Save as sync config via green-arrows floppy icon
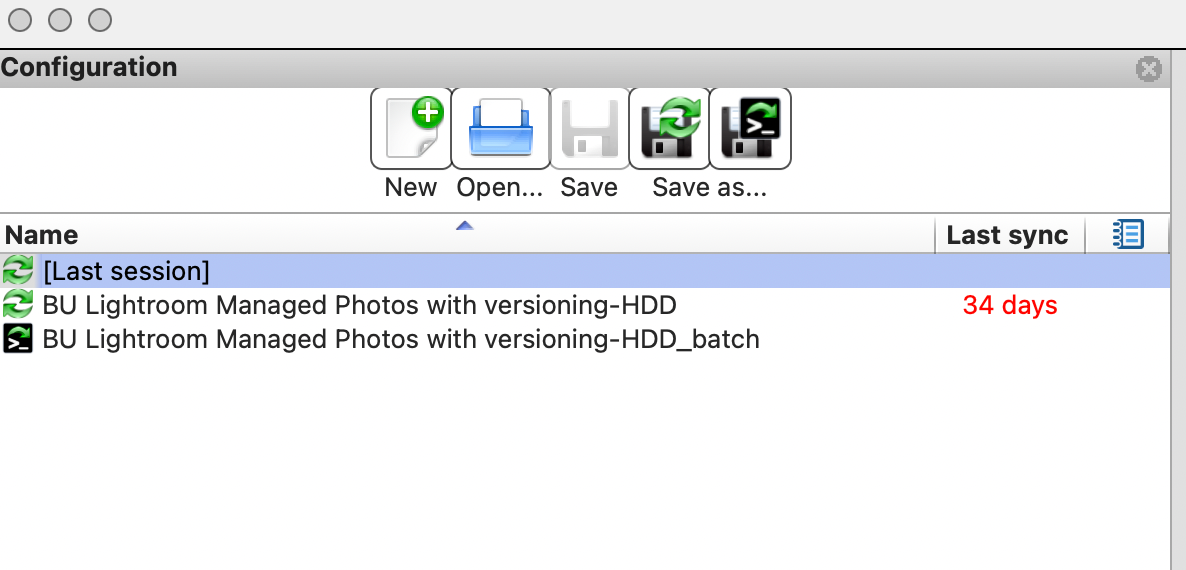The image size is (1186, 570). (670, 129)
